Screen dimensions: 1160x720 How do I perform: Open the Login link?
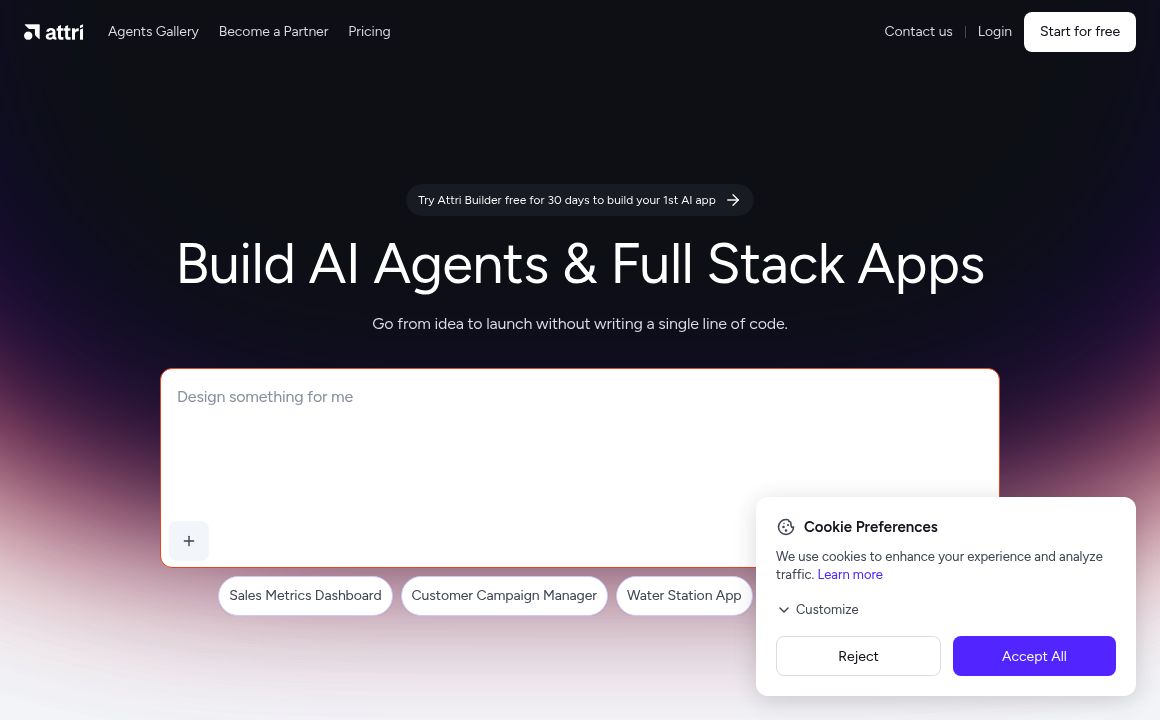coord(994,32)
